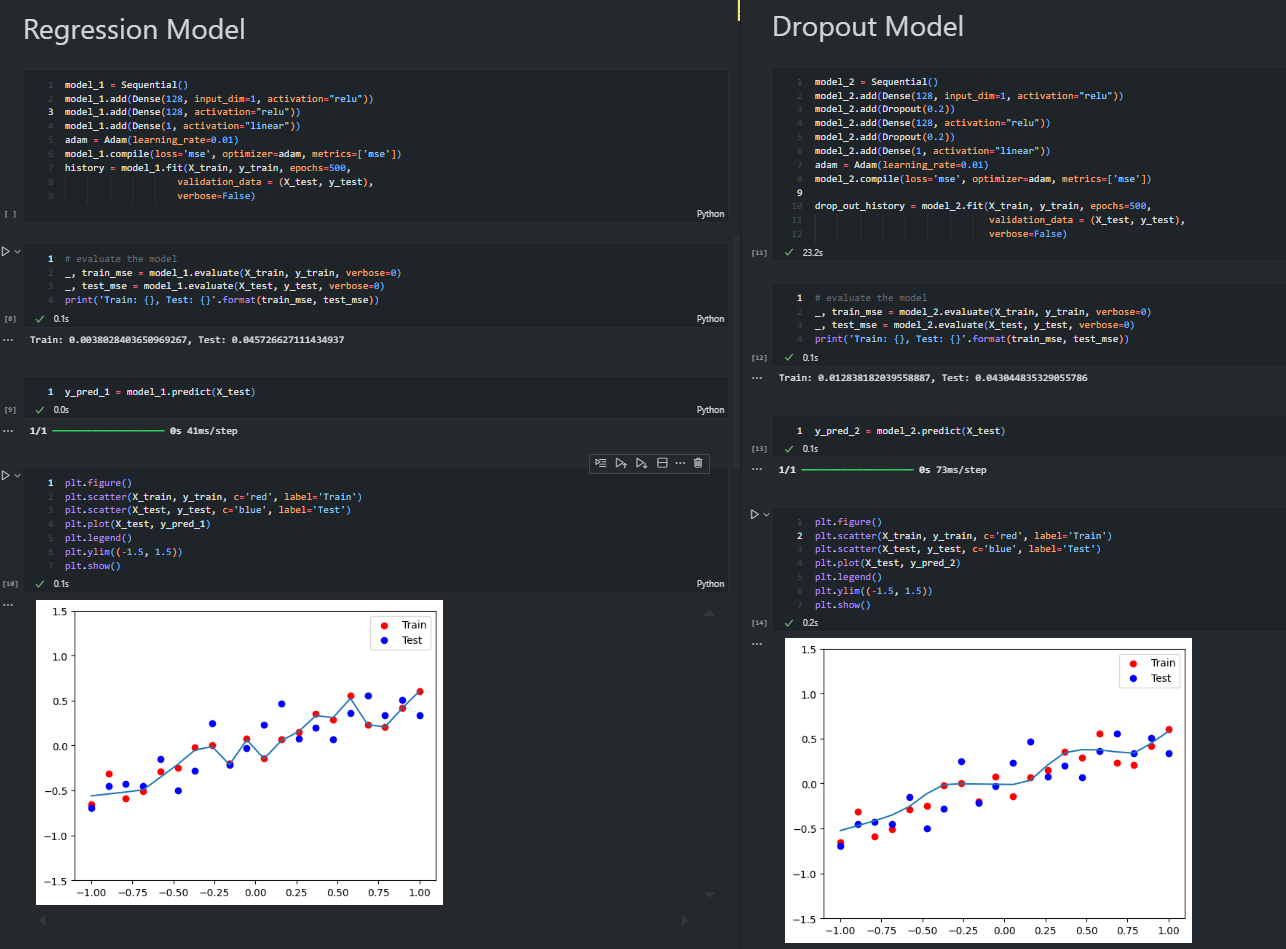This screenshot has height=949, width=1286.
Task: Open more actions ellipsis in cell toolbar
Action: [x=680, y=463]
